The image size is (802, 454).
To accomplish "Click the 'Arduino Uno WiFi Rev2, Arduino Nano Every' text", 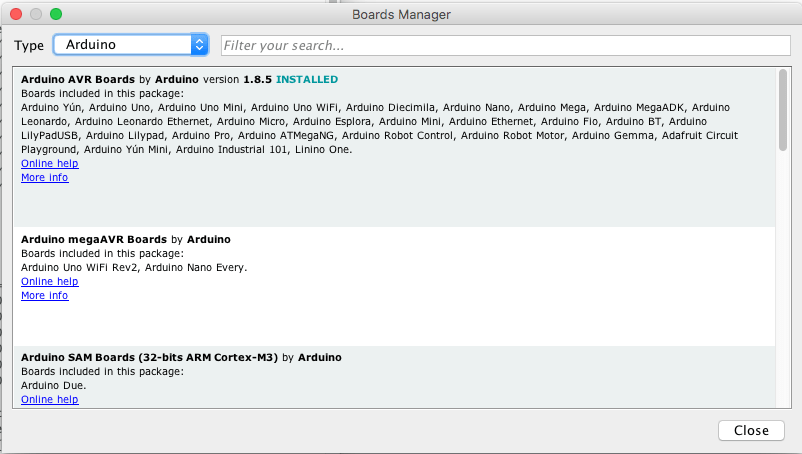I will tap(134, 267).
